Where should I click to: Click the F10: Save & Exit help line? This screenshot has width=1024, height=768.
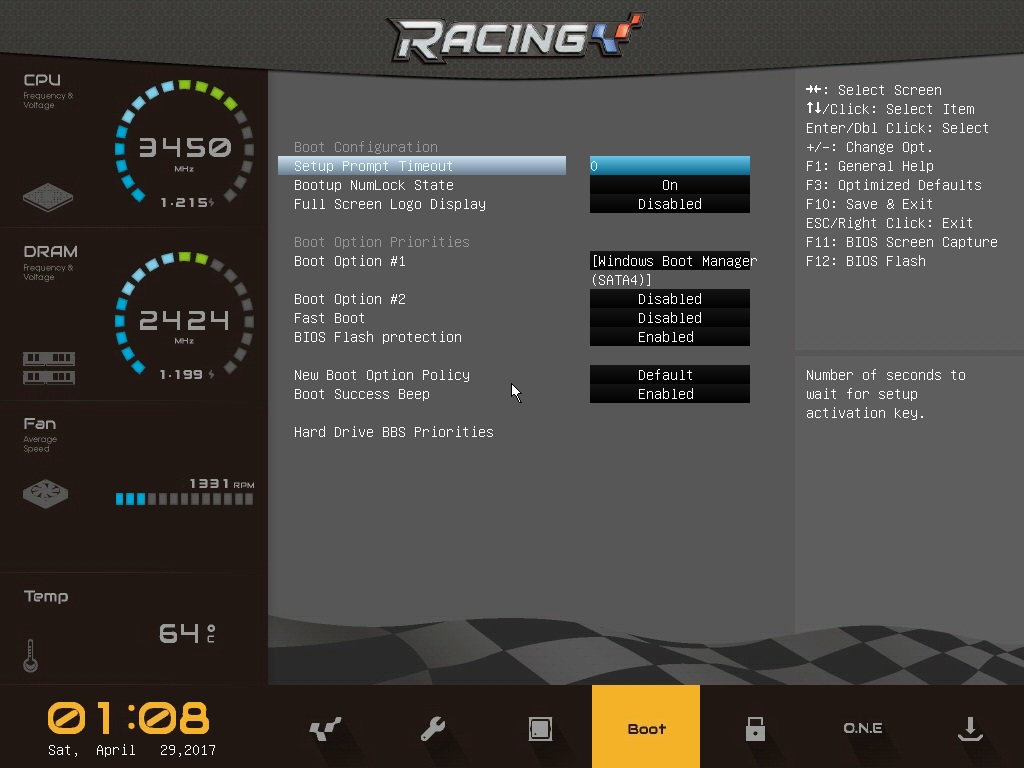tap(869, 204)
